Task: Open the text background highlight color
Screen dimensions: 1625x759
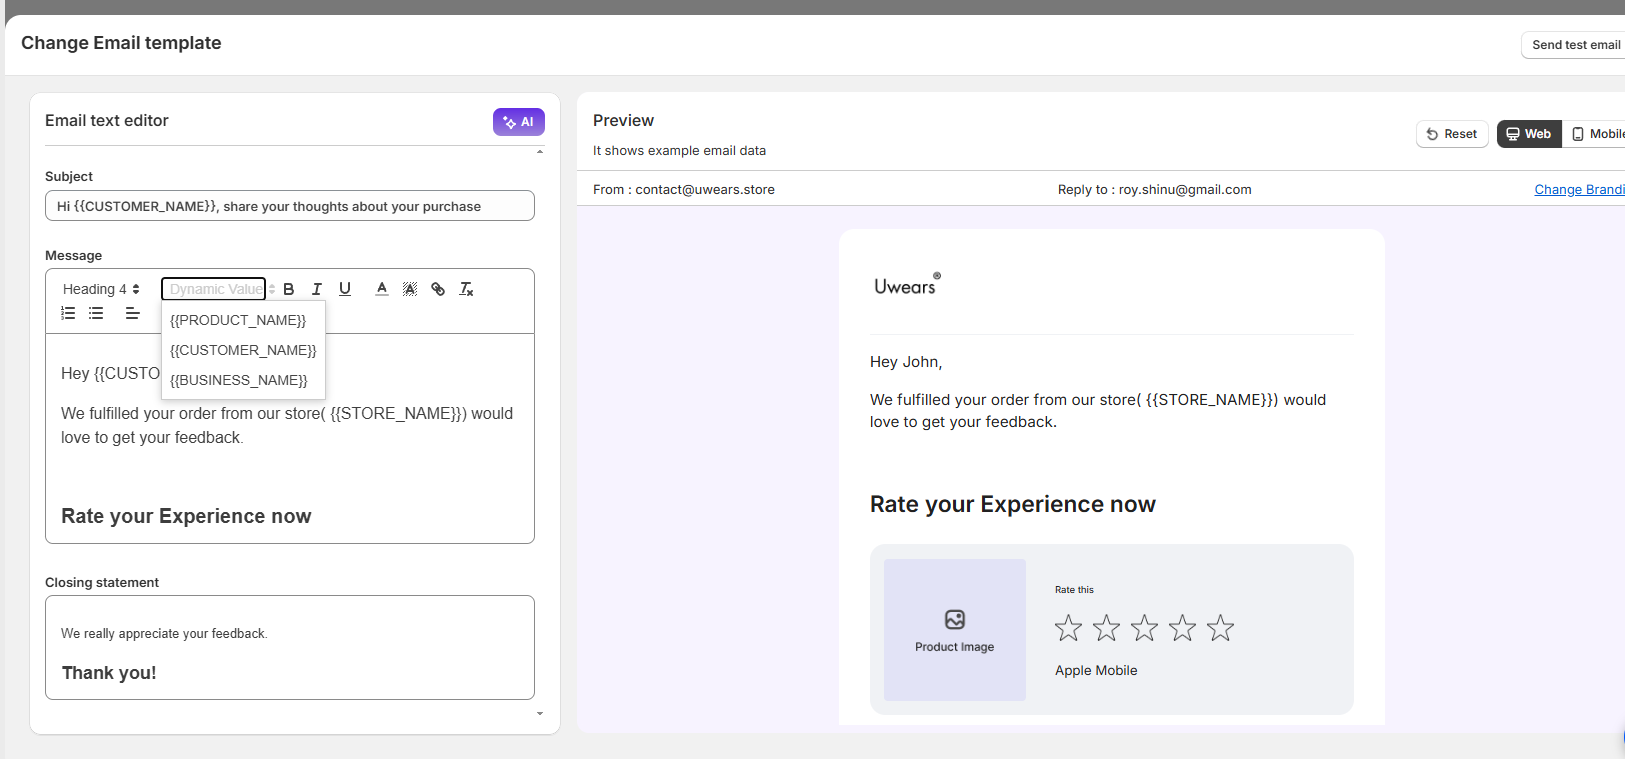Action: [x=410, y=289]
